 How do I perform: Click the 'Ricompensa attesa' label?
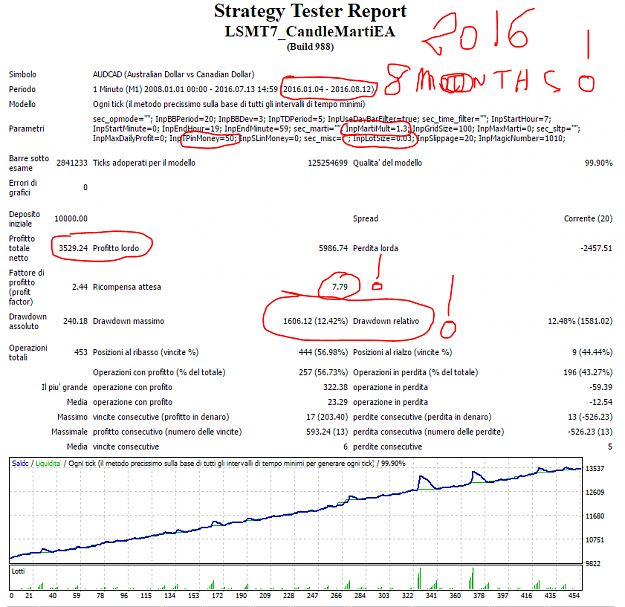(x=127, y=287)
